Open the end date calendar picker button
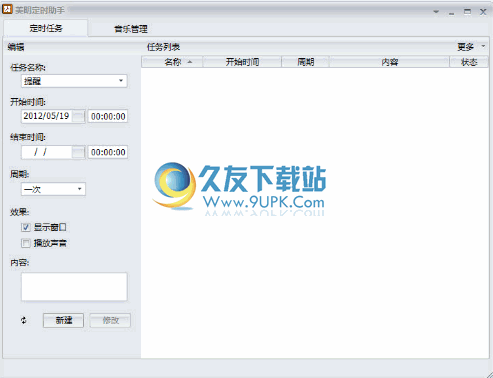 pyautogui.click(x=79, y=152)
